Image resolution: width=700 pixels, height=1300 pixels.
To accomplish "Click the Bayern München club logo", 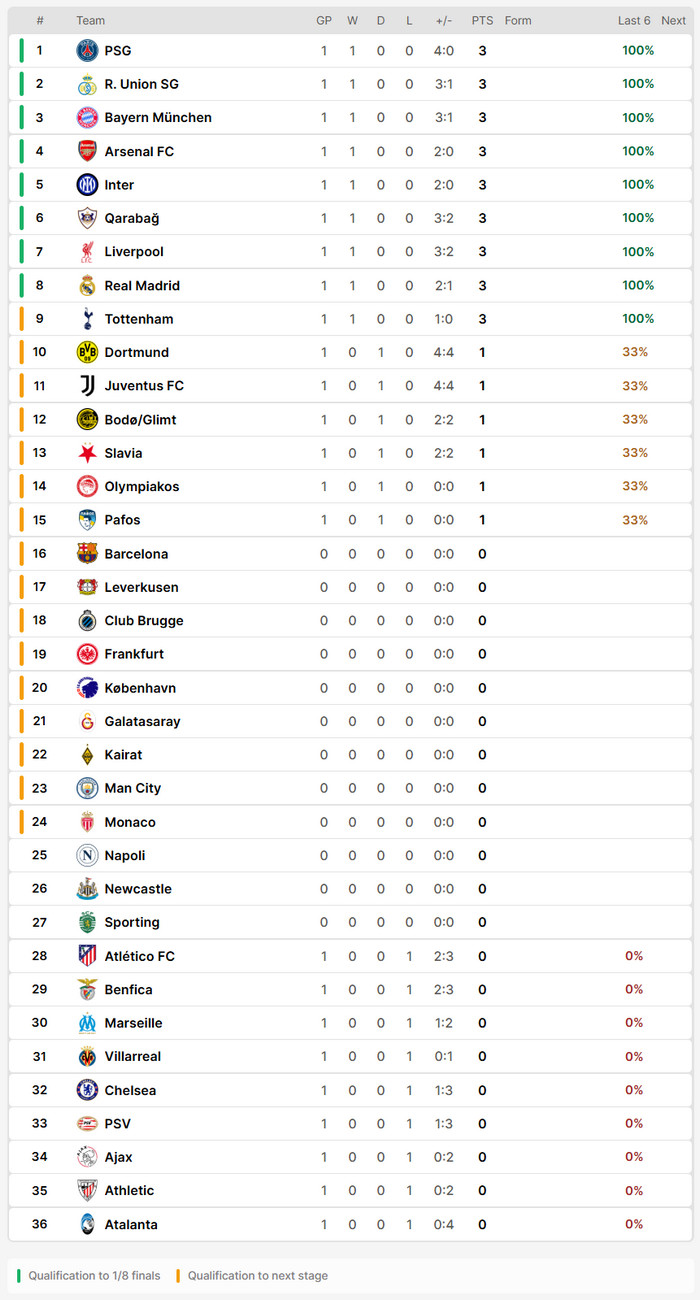I will (88, 118).
